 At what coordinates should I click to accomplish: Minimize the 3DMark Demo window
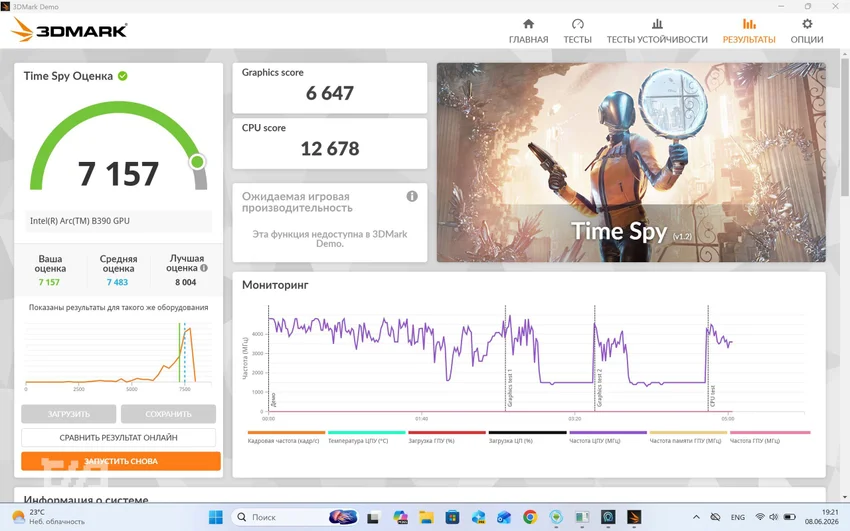781,7
